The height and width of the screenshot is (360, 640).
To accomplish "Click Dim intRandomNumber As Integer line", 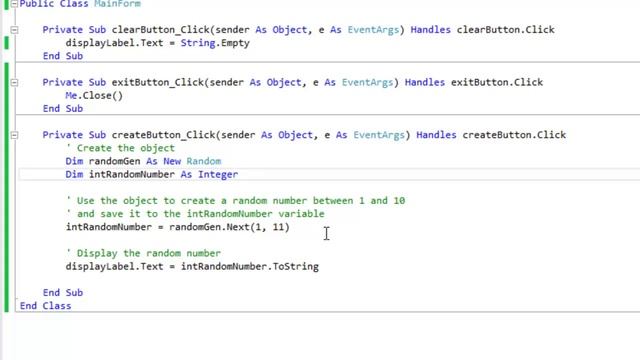I will click(x=152, y=174).
